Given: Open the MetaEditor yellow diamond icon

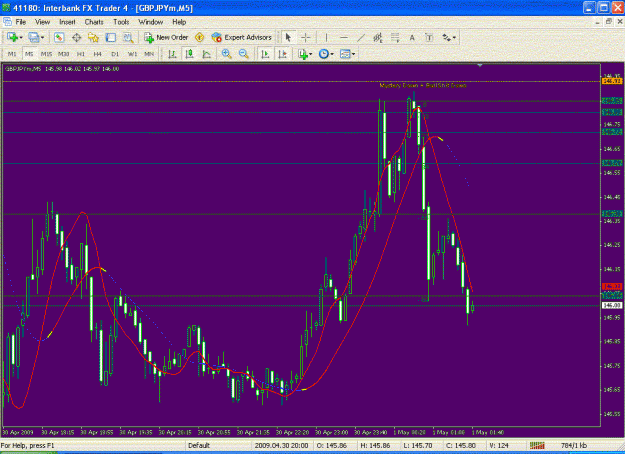Looking at the screenshot, I should [x=199, y=37].
